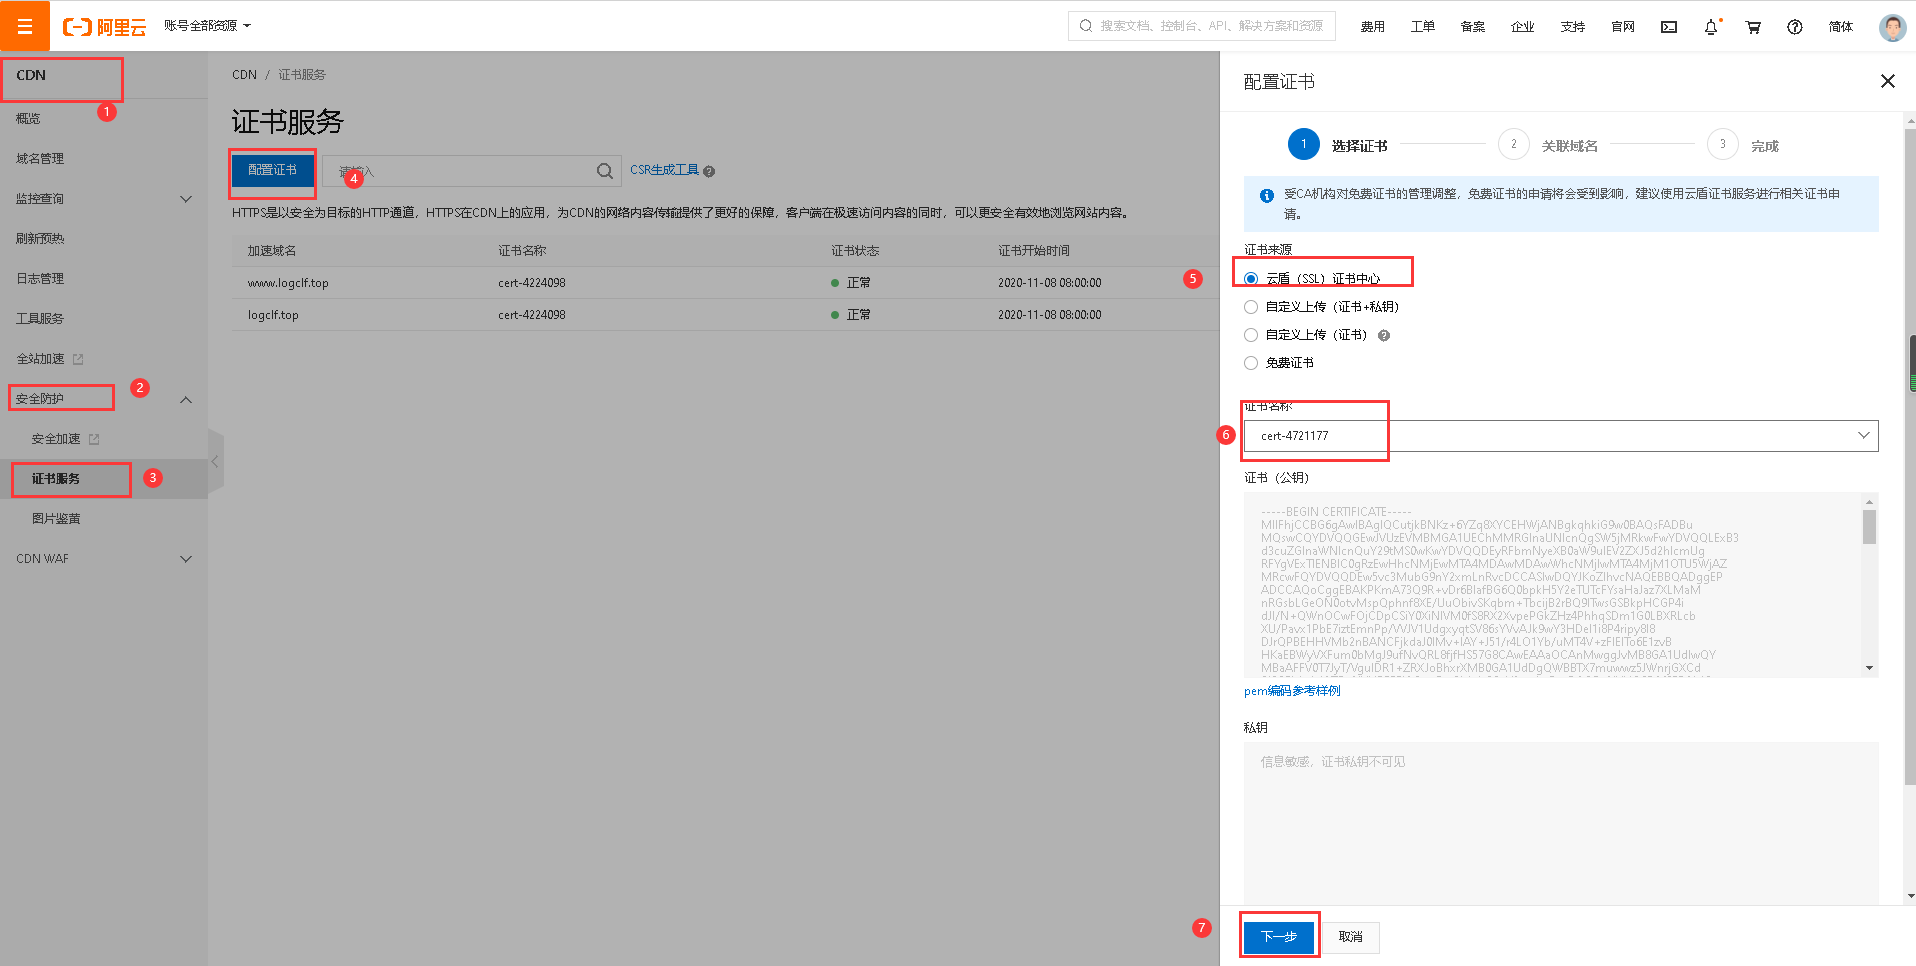Screen dimensions: 1916x966
Task: Close the 配置证书 panel
Action: 1888,81
